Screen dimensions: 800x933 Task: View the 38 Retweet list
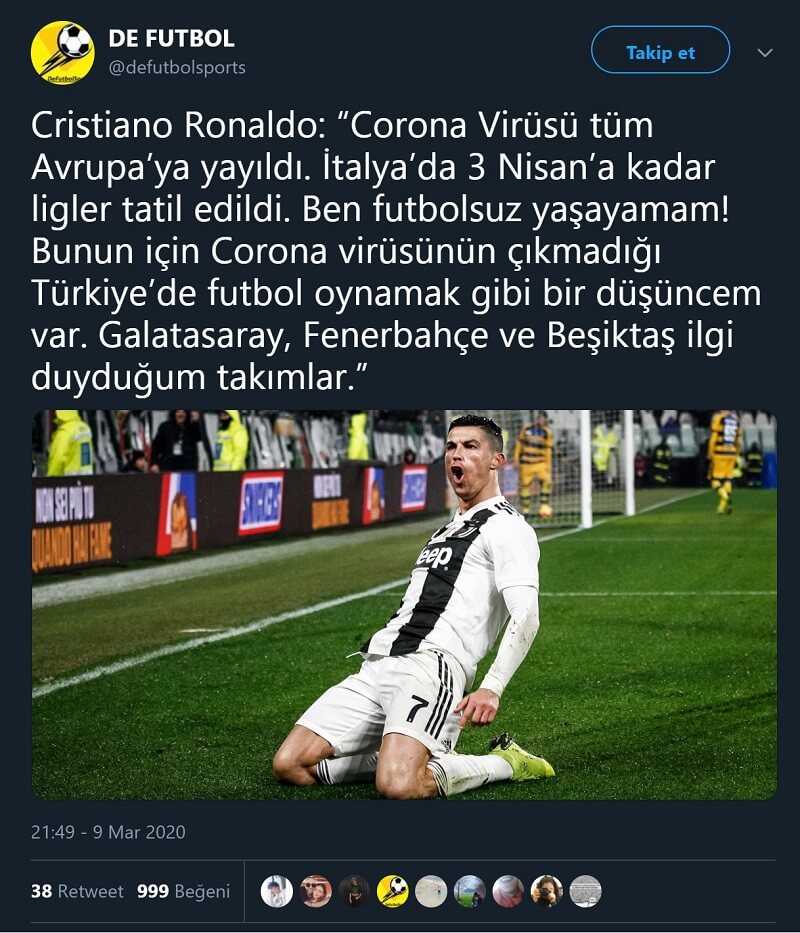[77, 891]
